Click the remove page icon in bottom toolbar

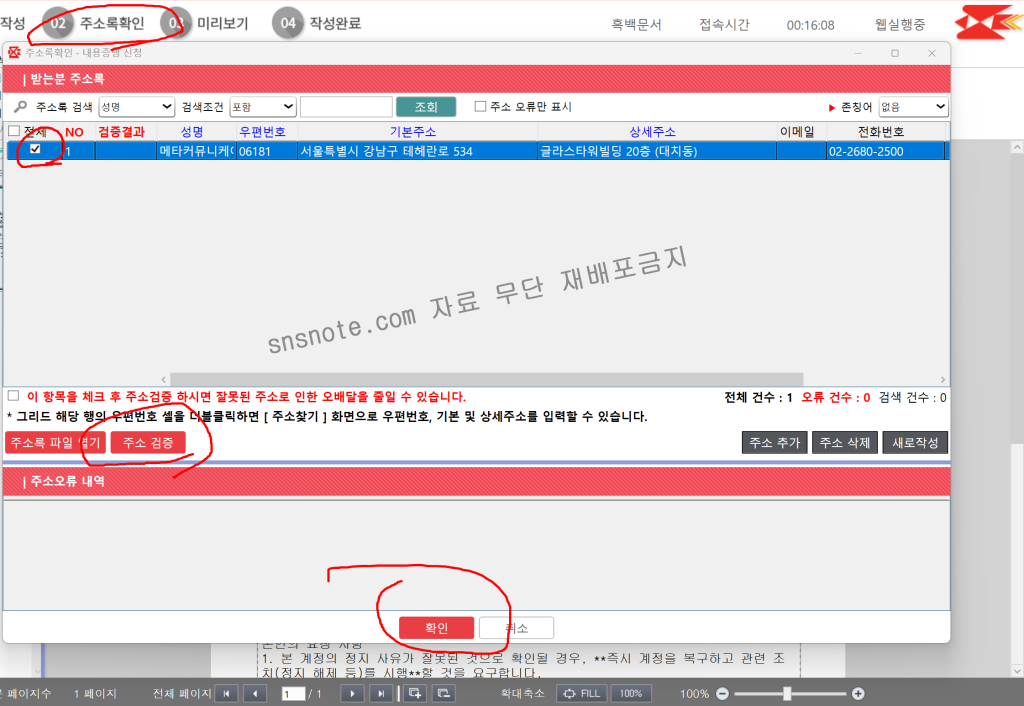[443, 694]
